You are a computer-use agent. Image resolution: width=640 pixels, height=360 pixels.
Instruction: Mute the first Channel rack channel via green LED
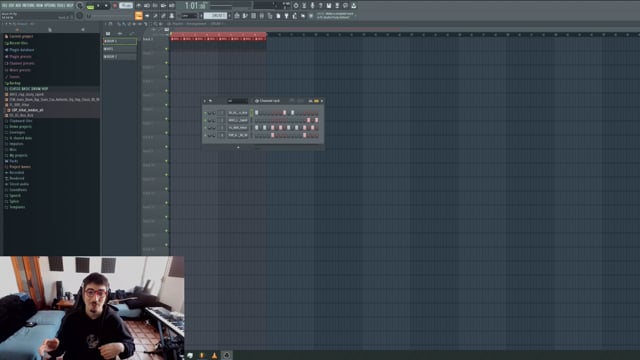[205, 113]
